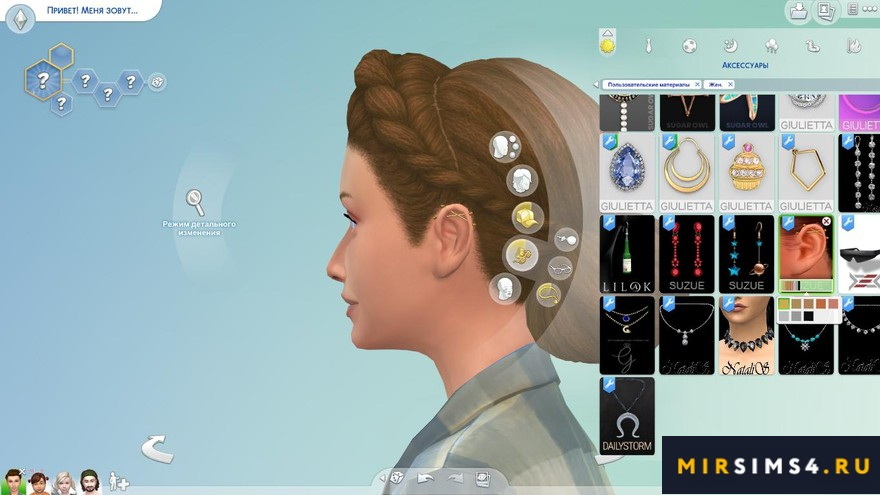Open the 'Привет! Меня зовут...' name field
The height and width of the screenshot is (495, 880).
point(93,10)
